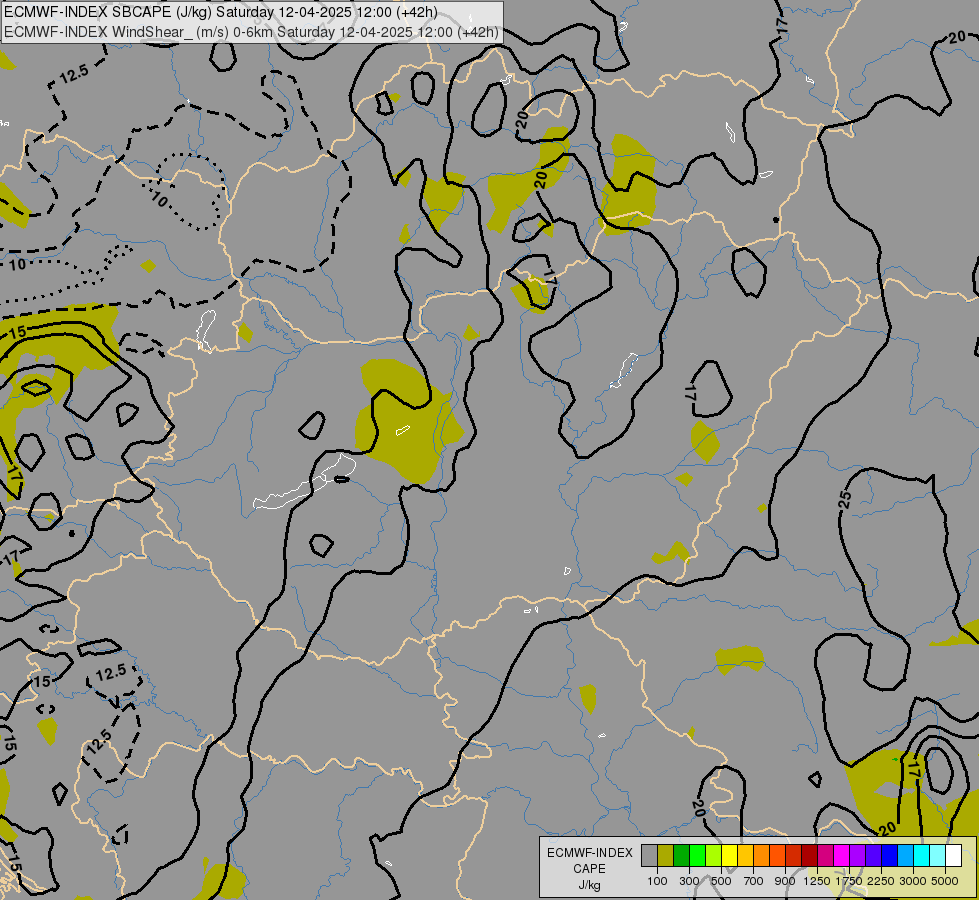Choose the bright green legend swatch
This screenshot has width=979, height=900.
(697, 855)
